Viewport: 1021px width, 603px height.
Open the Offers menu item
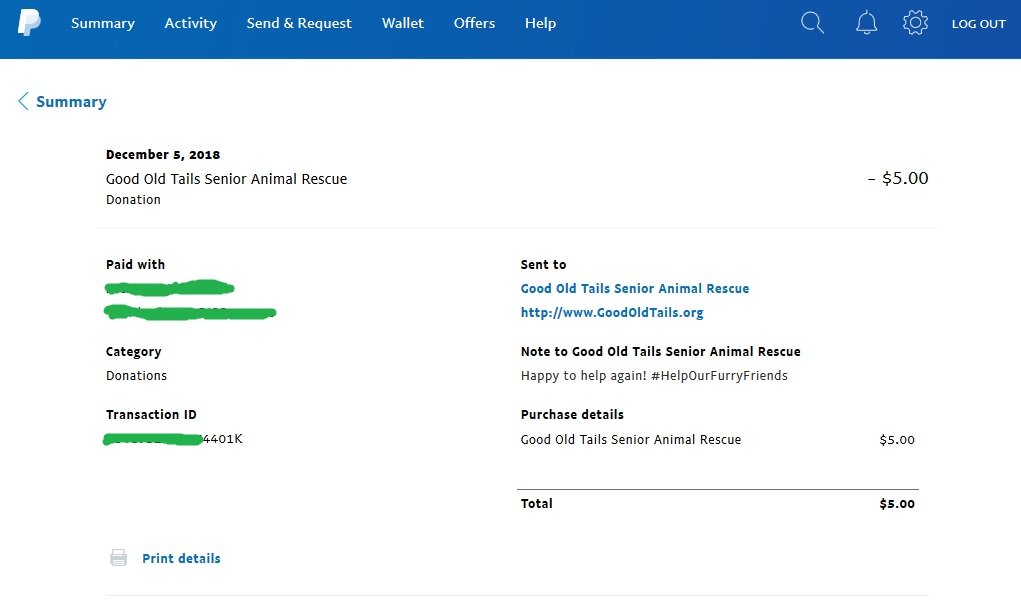[x=474, y=23]
